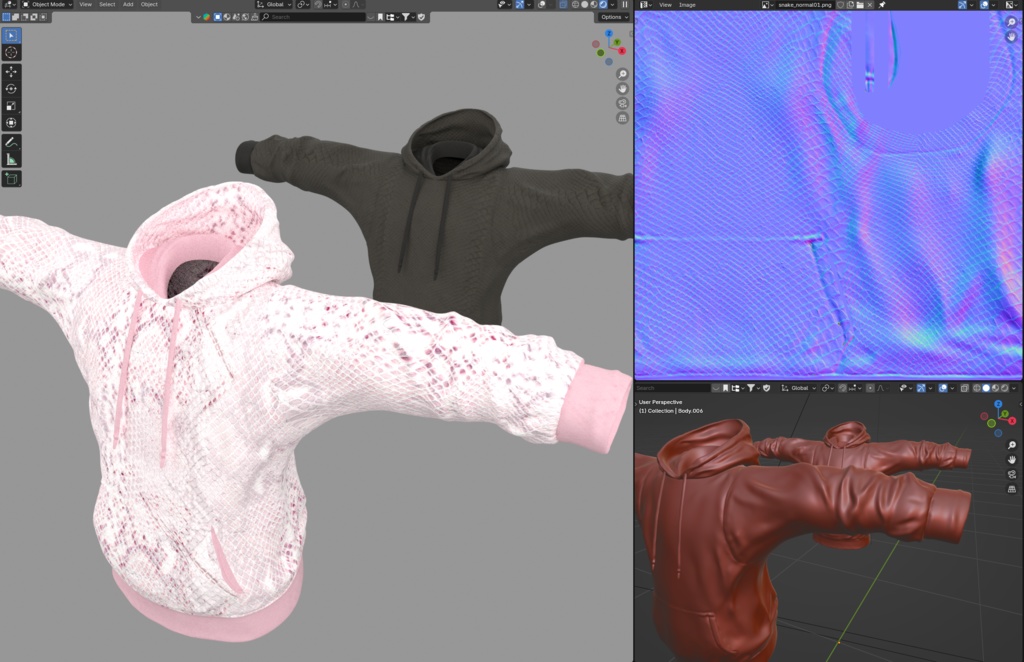
Task: Switch main viewport to solid shading
Action: pyautogui.click(x=584, y=5)
